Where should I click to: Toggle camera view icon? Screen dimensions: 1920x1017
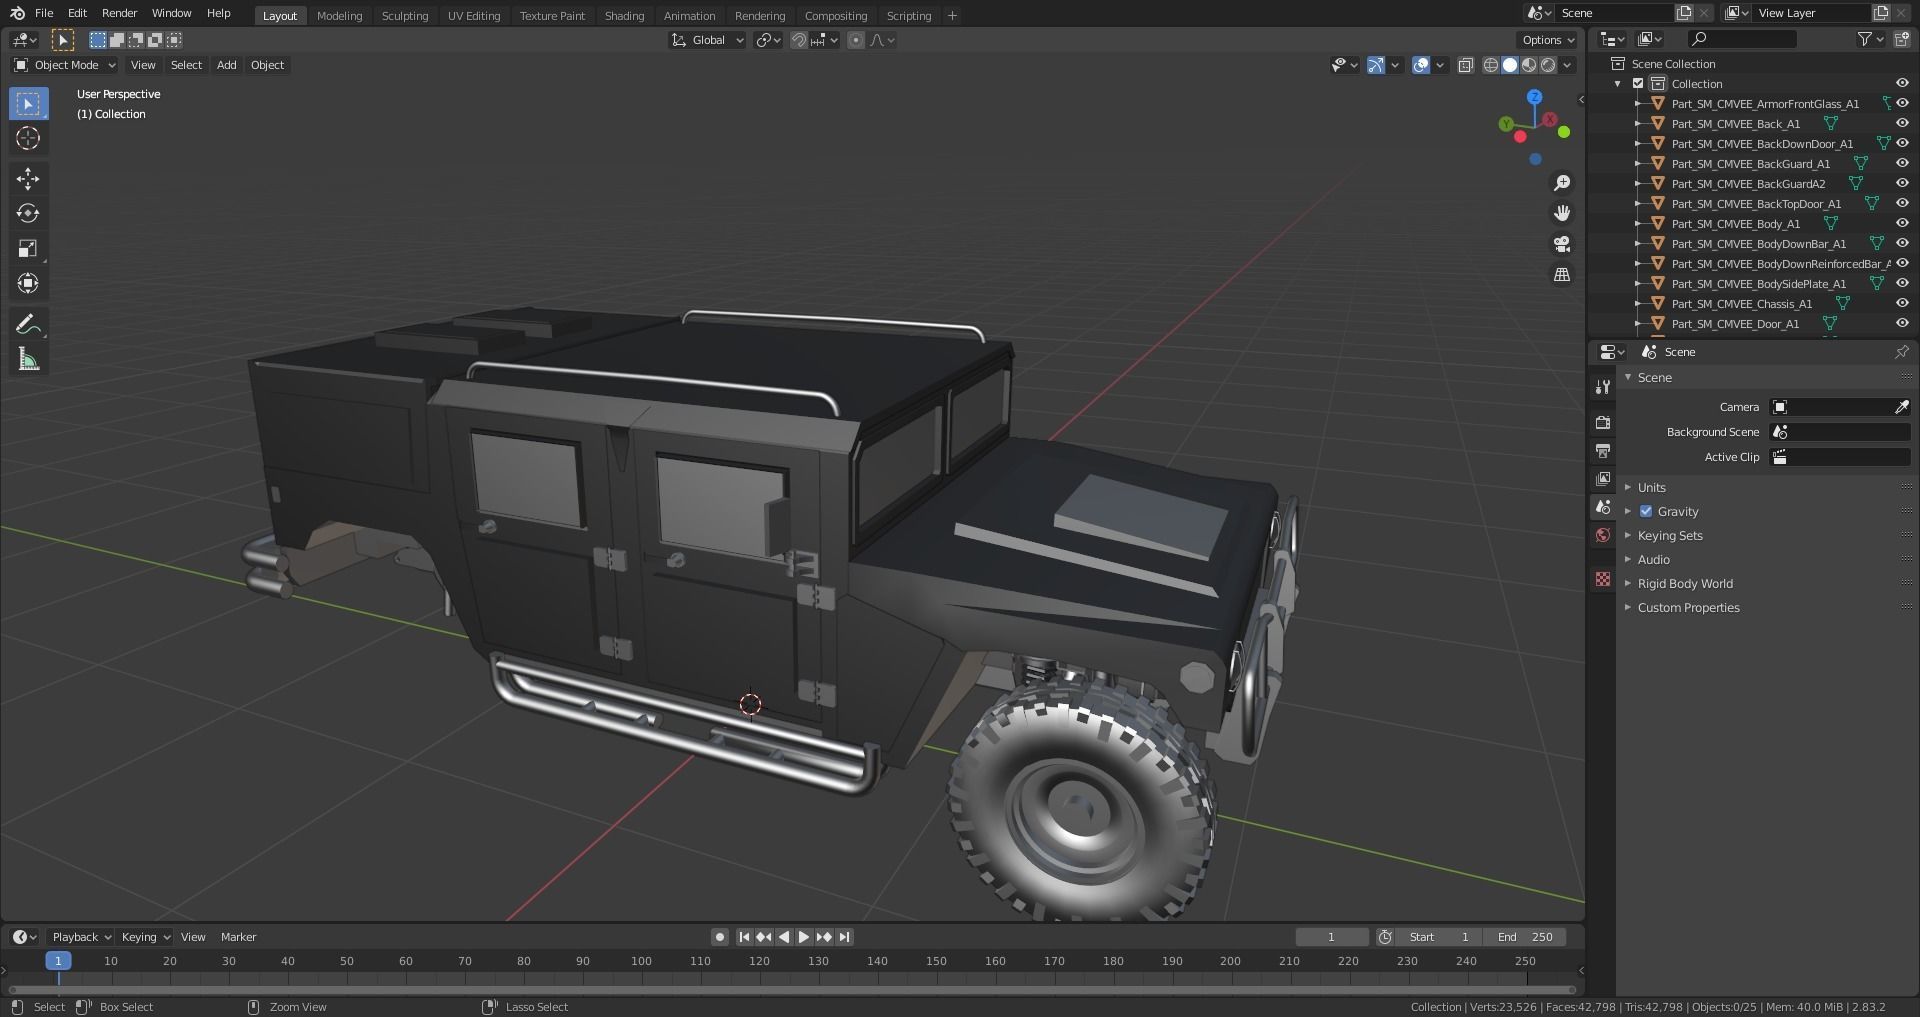pos(1561,244)
